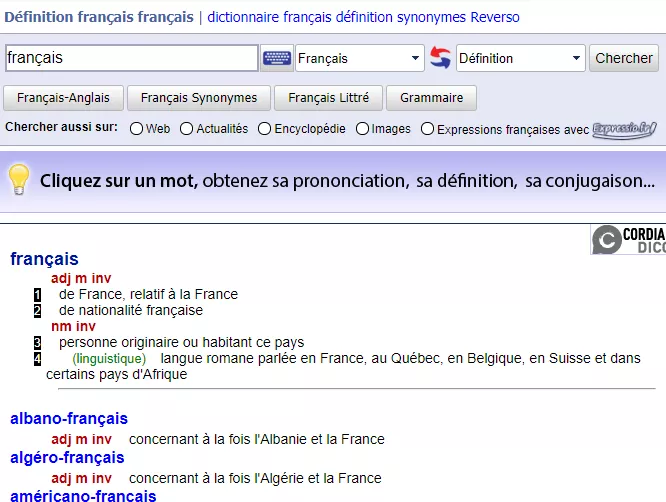This screenshot has height=502, width=666.
Task: Click the Chercher button
Action: 624,58
